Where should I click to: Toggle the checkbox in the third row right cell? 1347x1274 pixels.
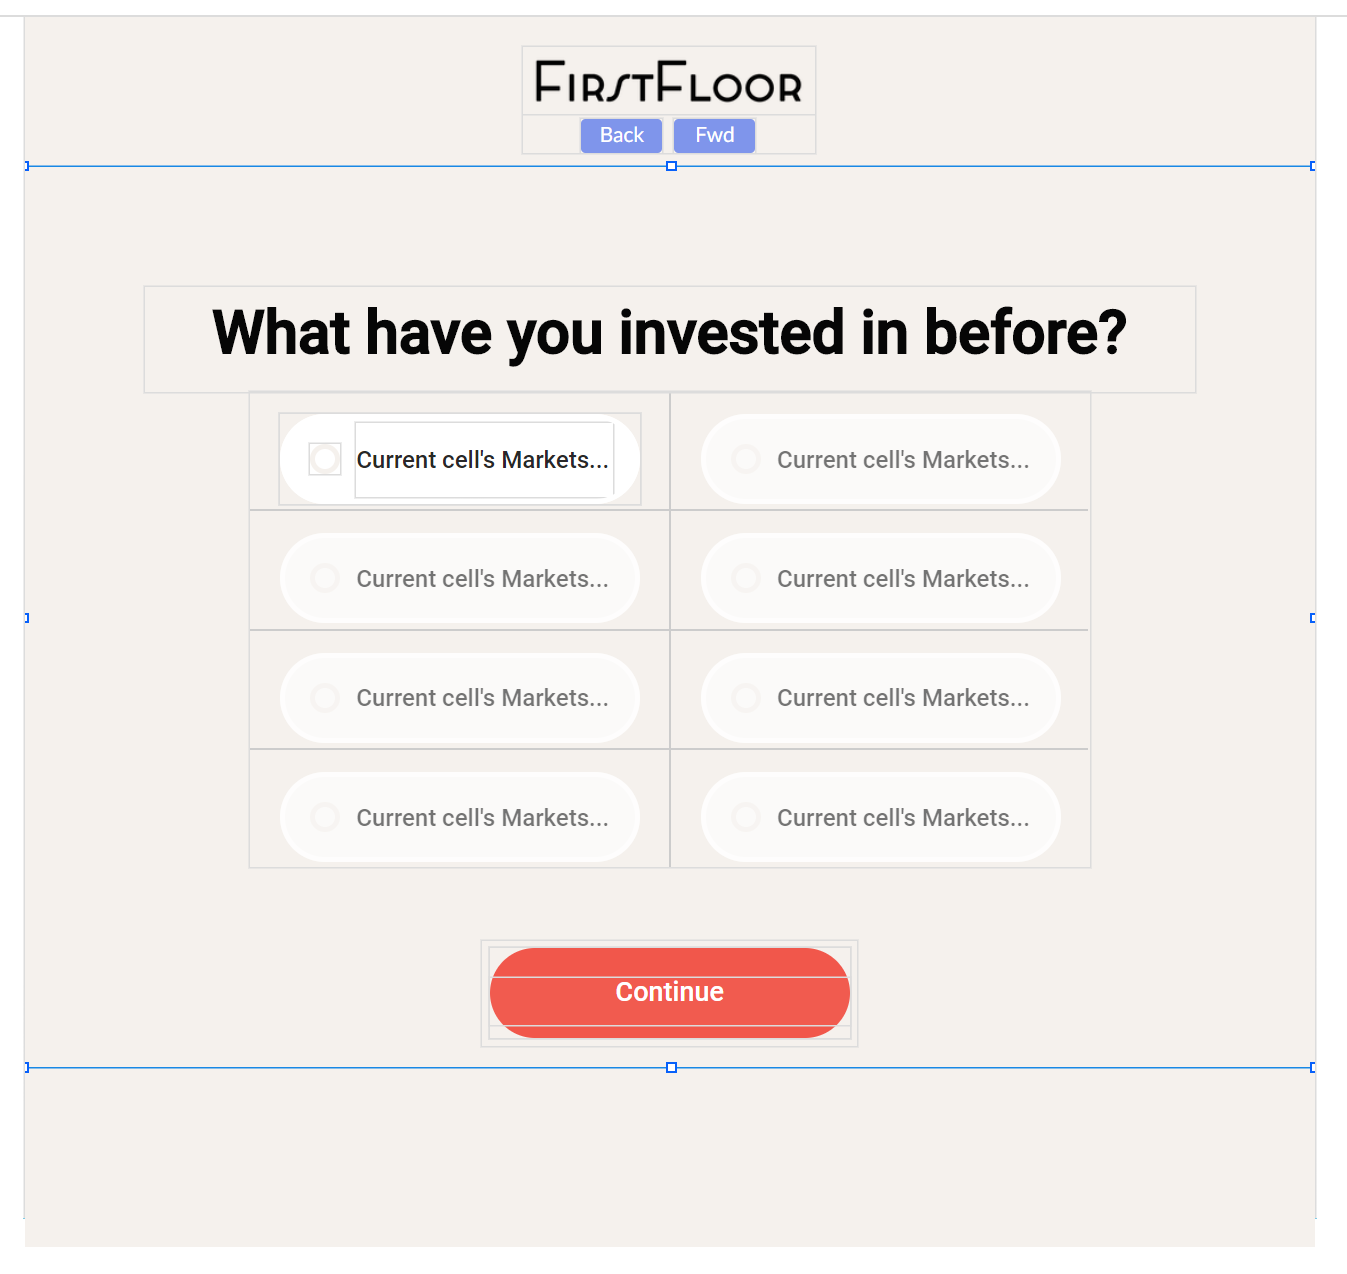click(746, 697)
